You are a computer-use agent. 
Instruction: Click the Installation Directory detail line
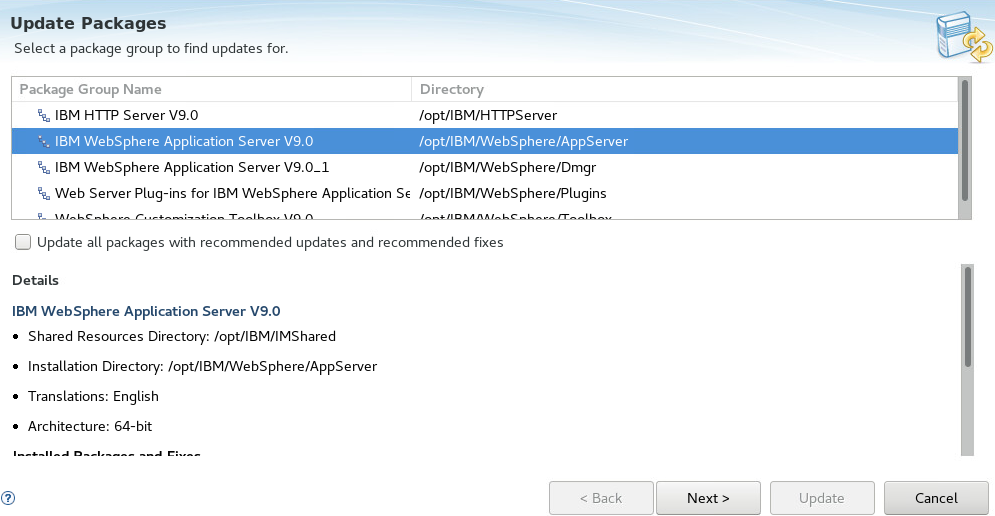click(x=202, y=366)
